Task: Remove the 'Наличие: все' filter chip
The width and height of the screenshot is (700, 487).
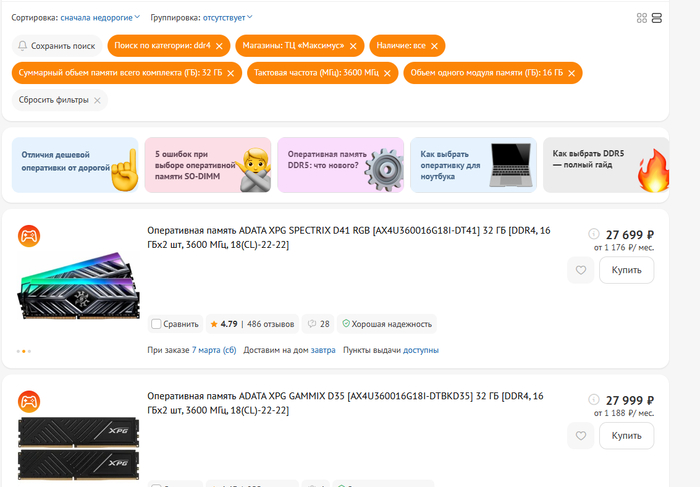Action: point(435,46)
